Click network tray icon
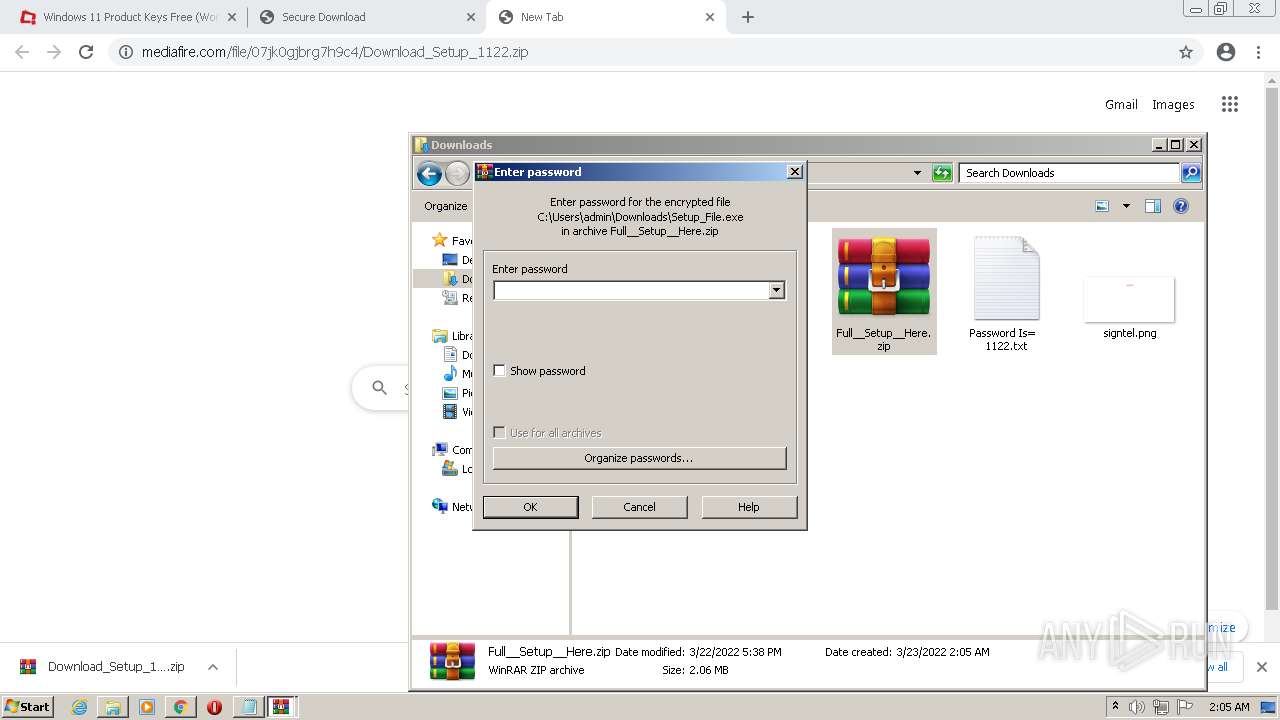 1161,707
